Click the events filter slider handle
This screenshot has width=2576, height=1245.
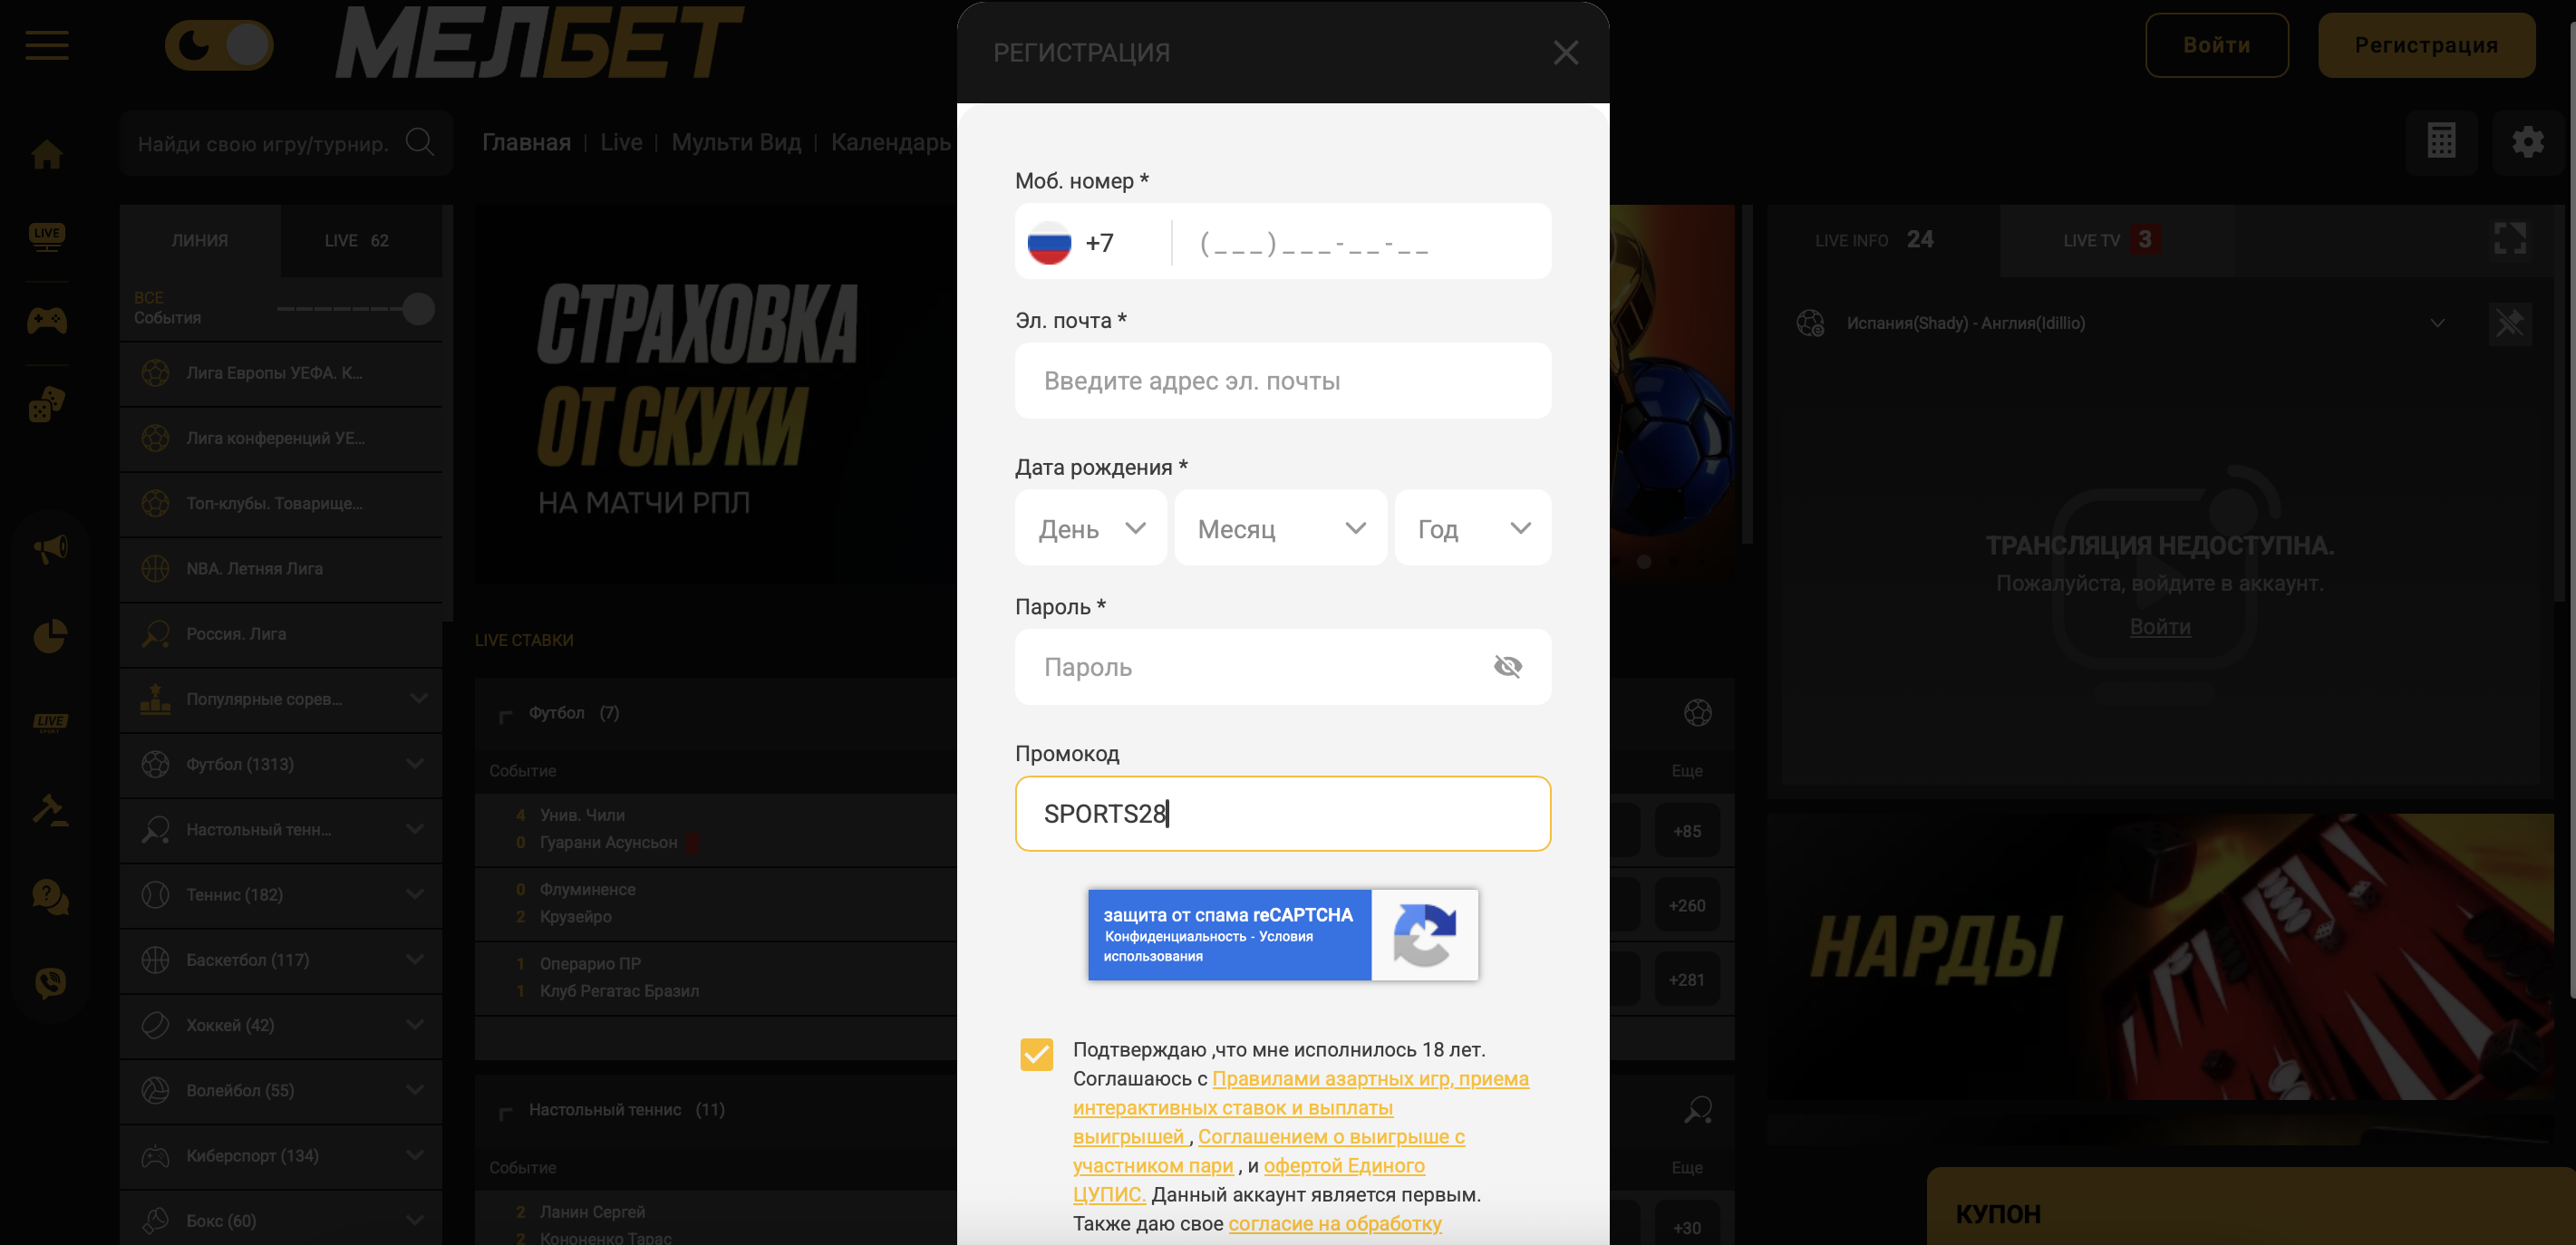[418, 309]
